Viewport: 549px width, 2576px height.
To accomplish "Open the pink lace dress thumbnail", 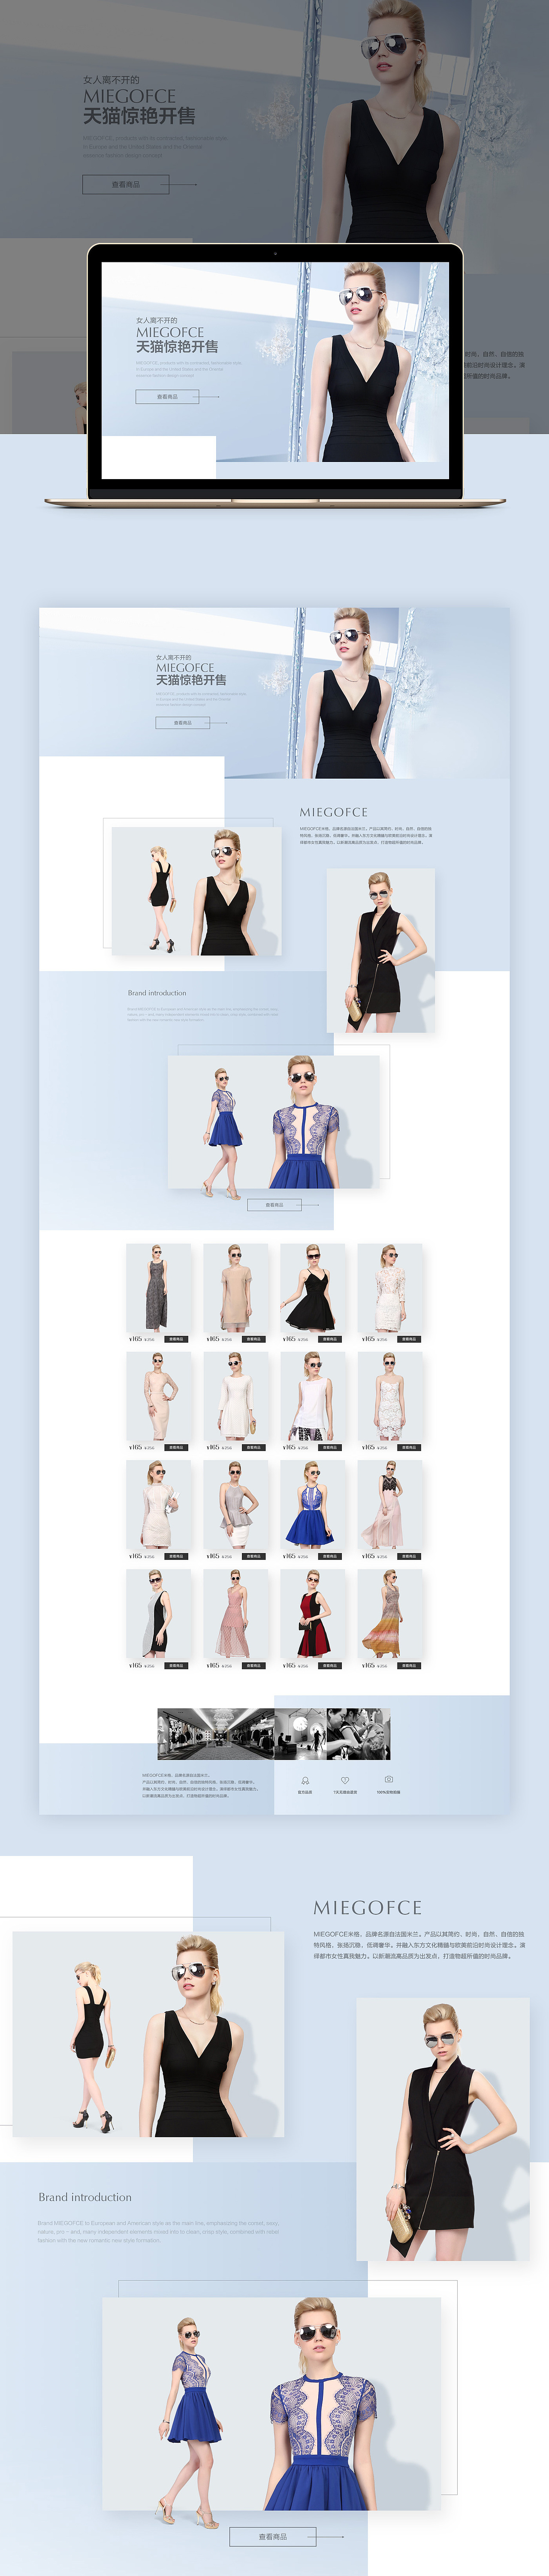I will pos(236,1614).
